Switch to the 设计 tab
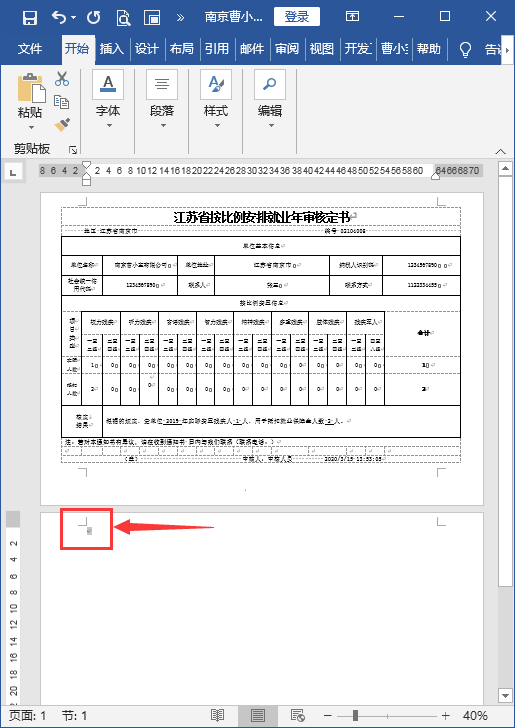The height and width of the screenshot is (728, 515). [147, 49]
